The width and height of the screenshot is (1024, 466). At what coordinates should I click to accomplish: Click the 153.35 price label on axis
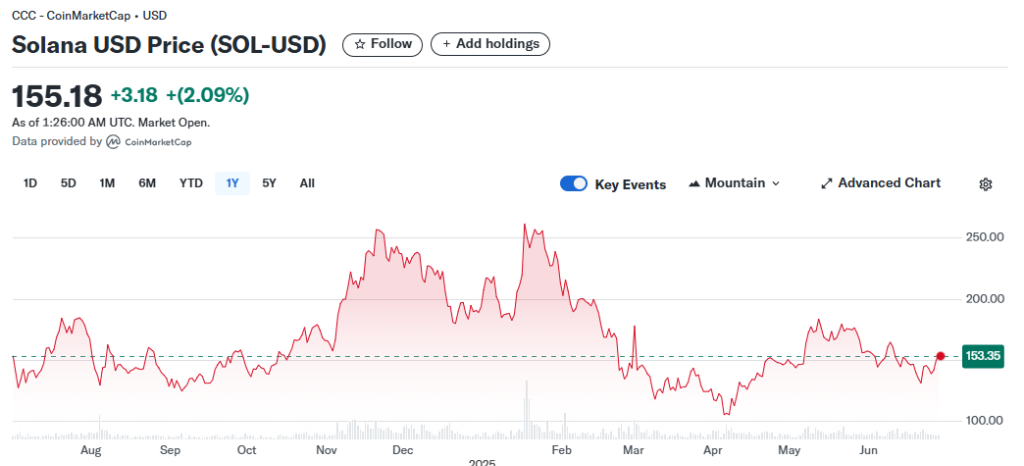(x=982, y=356)
